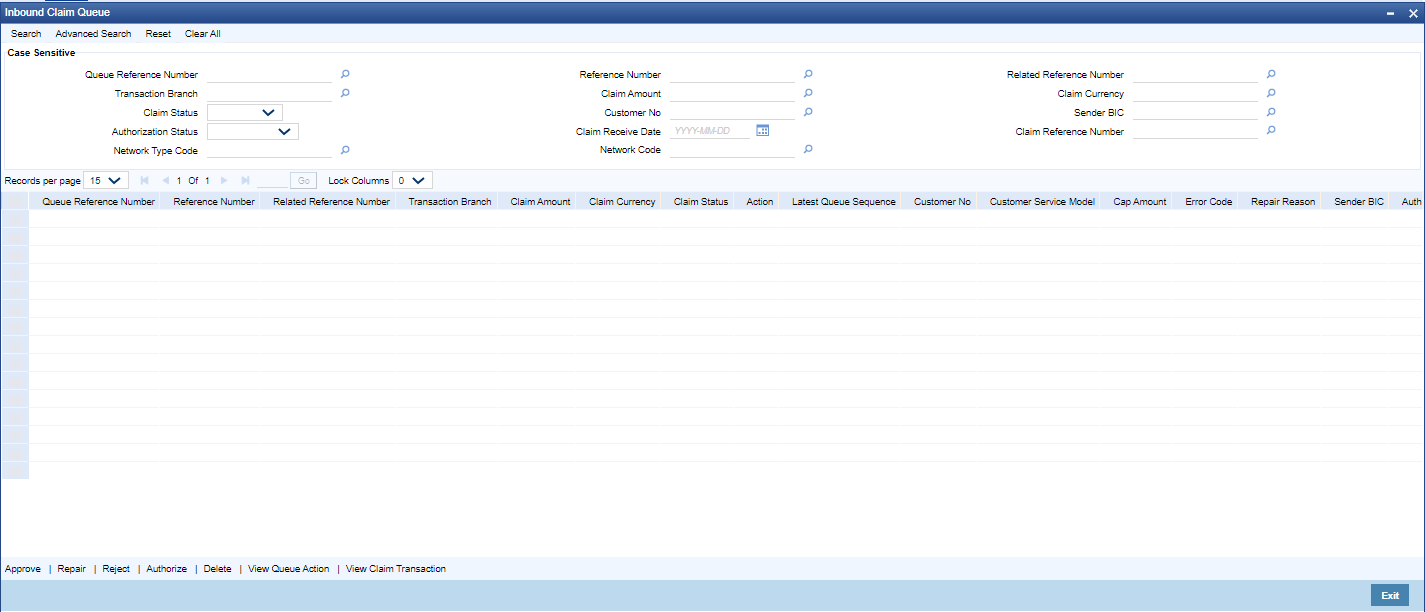This screenshot has height=612, width=1425.
Task: Click the Authorize action link
Action: click(166, 569)
